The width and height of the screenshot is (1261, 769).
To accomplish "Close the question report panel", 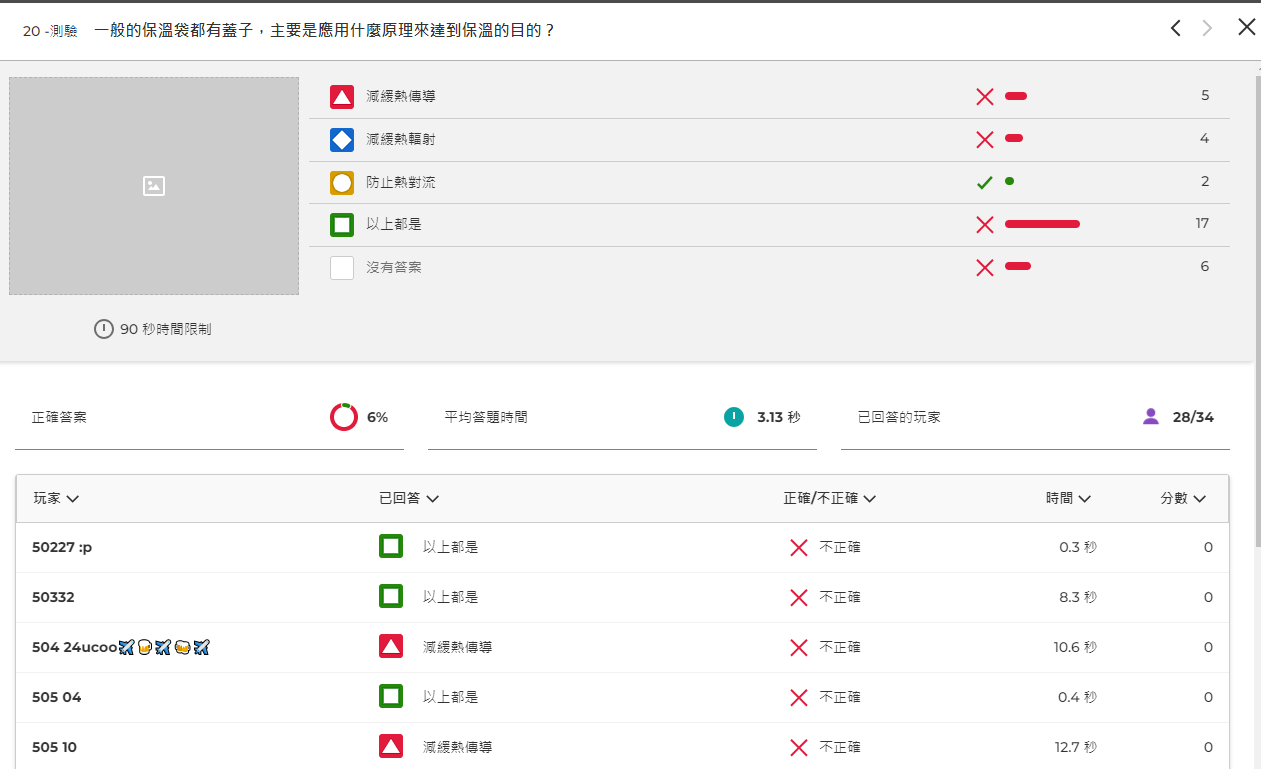I will click(1246, 27).
